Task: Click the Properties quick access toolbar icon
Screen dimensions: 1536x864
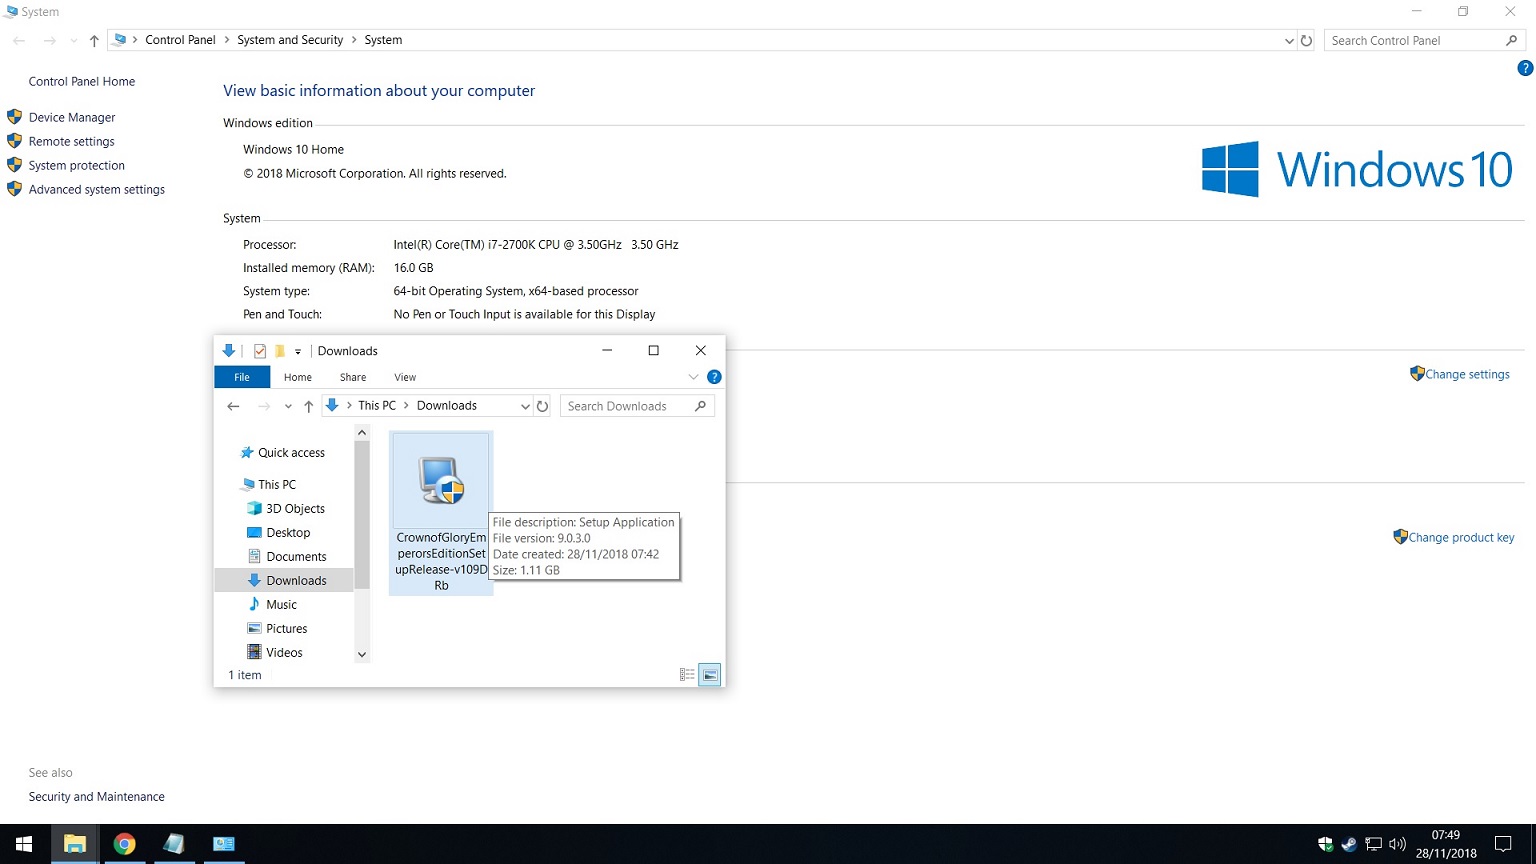Action: tap(260, 351)
